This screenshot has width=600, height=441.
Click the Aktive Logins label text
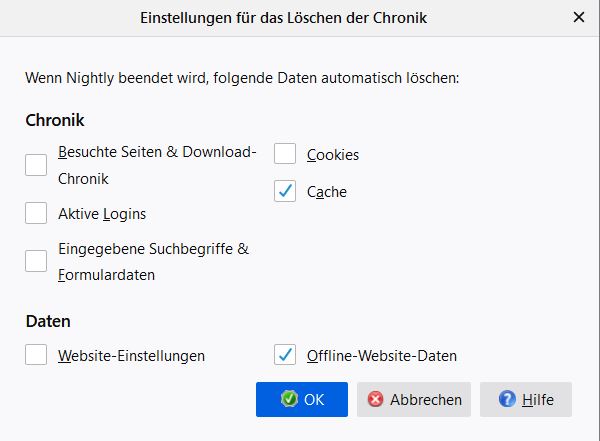[102, 214]
